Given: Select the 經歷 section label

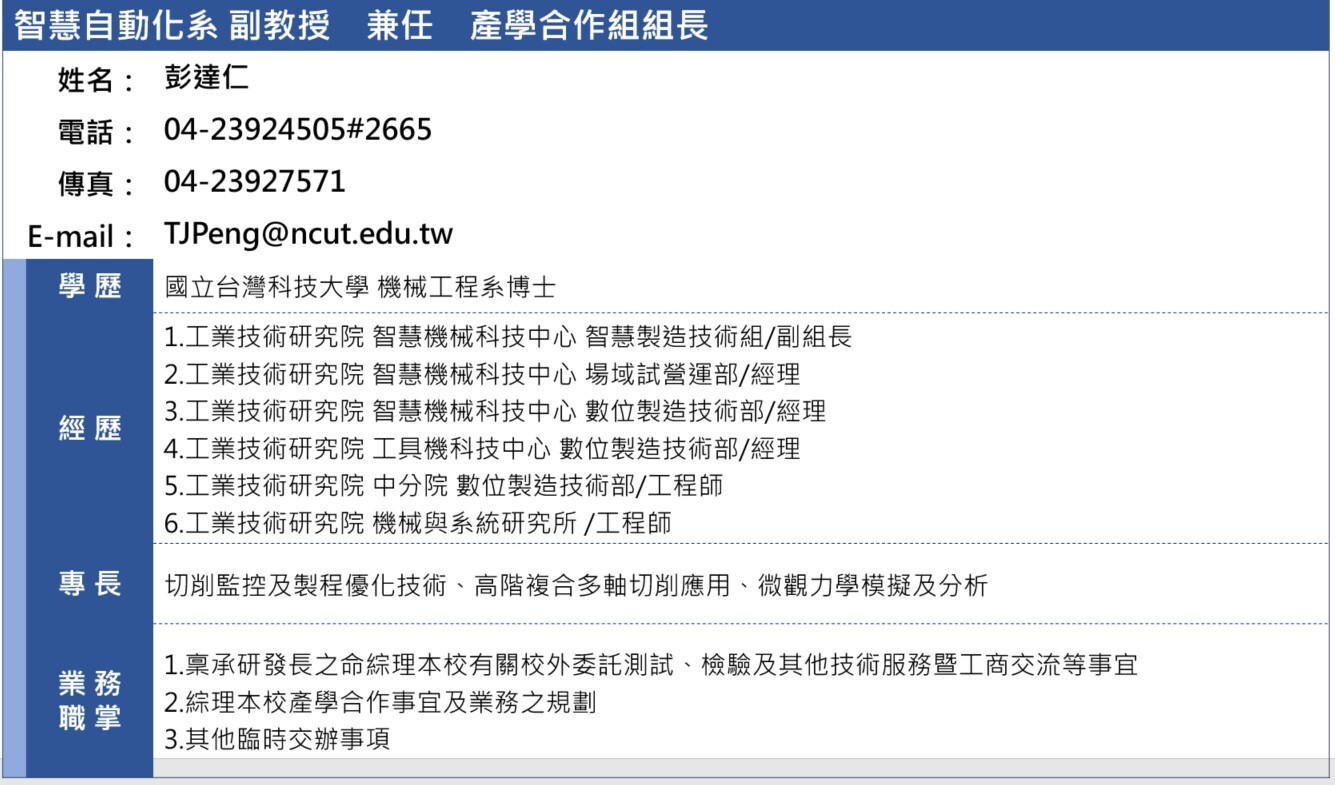Looking at the screenshot, I should coord(89,429).
